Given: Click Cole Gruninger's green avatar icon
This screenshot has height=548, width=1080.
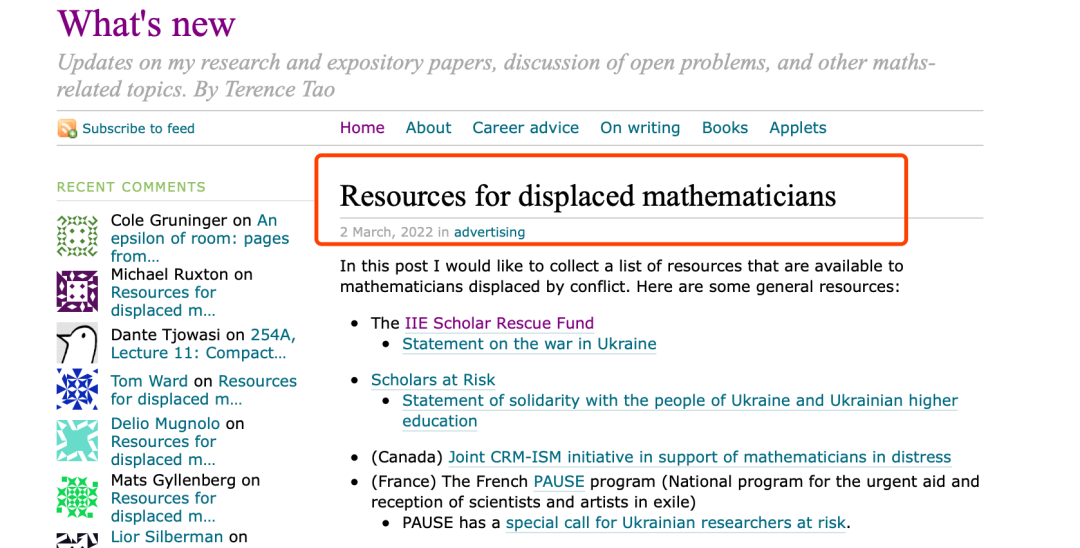Looking at the screenshot, I should [77, 235].
